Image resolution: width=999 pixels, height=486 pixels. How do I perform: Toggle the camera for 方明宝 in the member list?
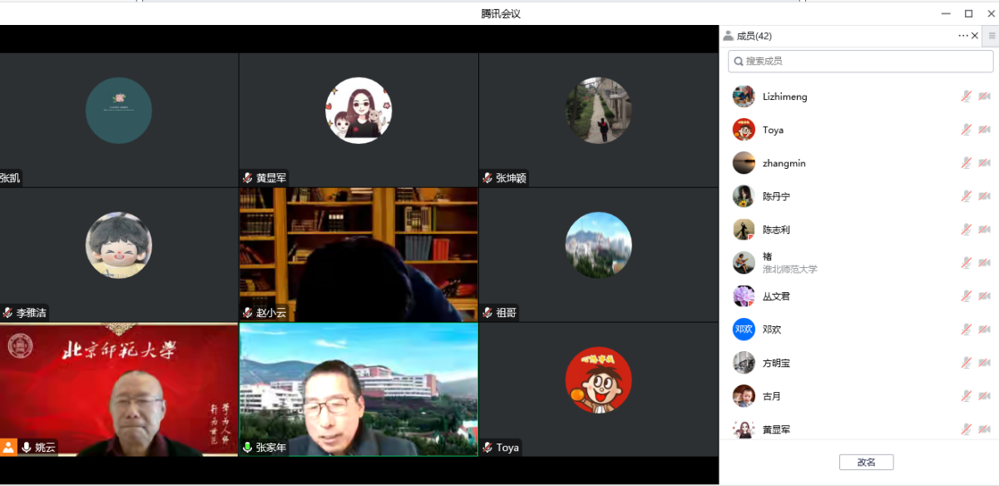click(984, 363)
